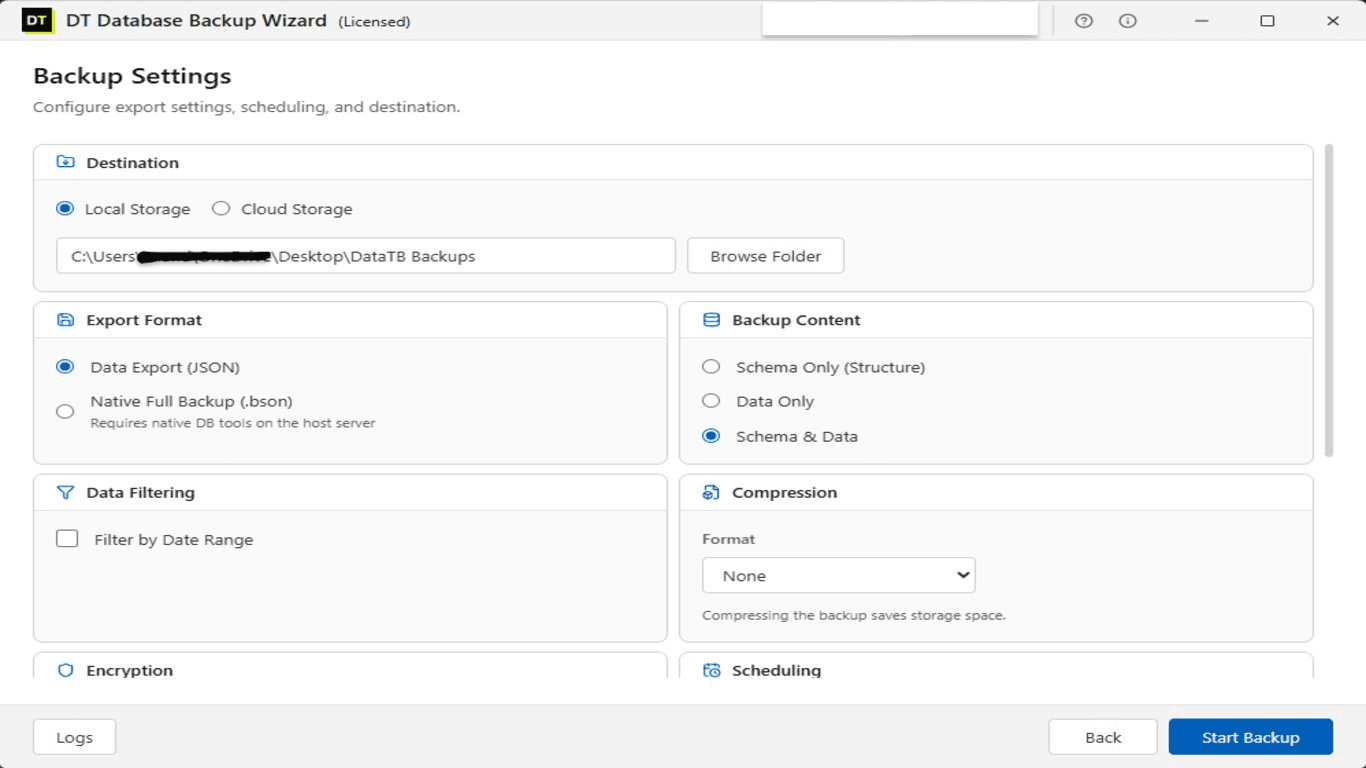Click the blank field in the title bar

[x=900, y=19]
